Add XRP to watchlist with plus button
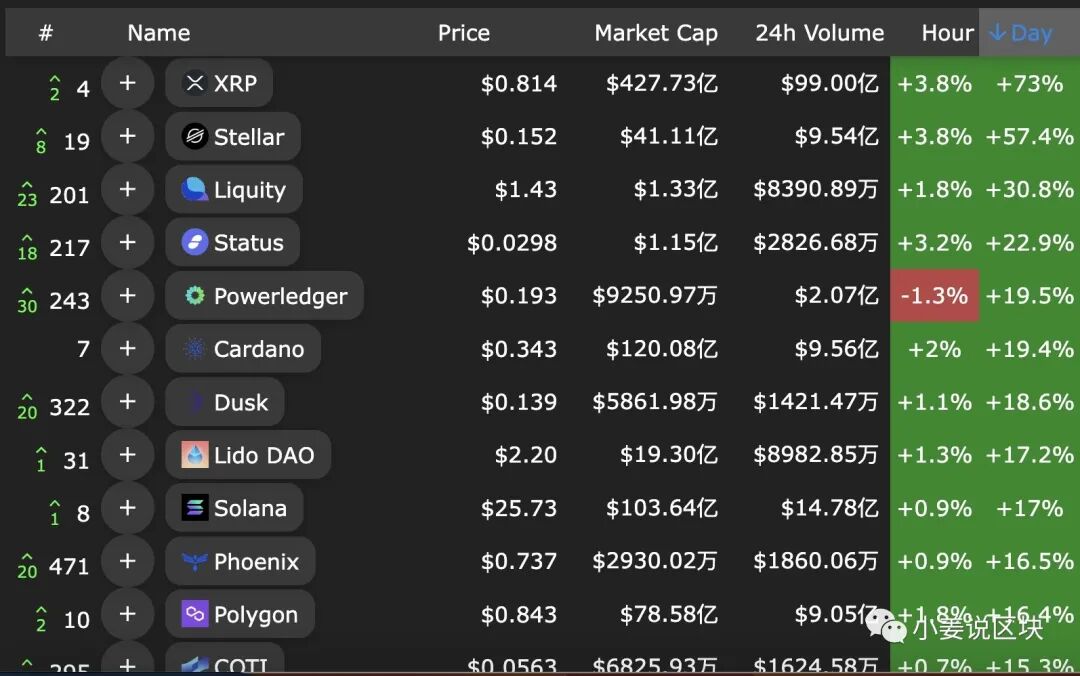The image size is (1080, 676). [x=127, y=84]
